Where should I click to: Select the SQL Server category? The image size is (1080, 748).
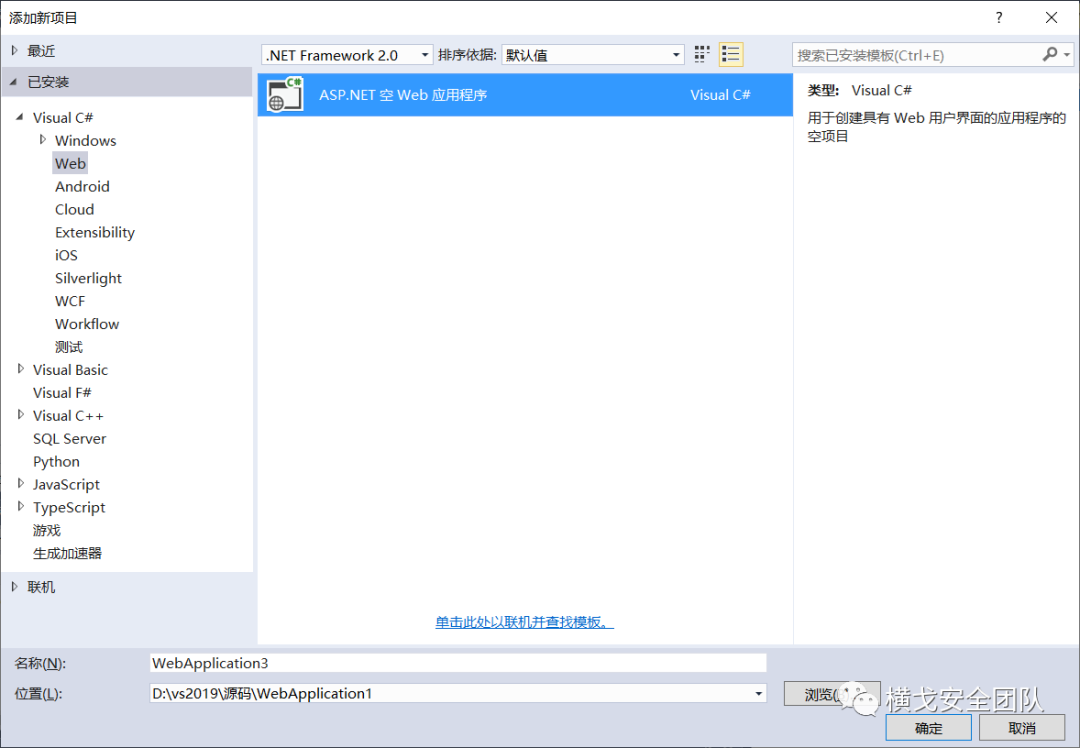[x=70, y=439]
